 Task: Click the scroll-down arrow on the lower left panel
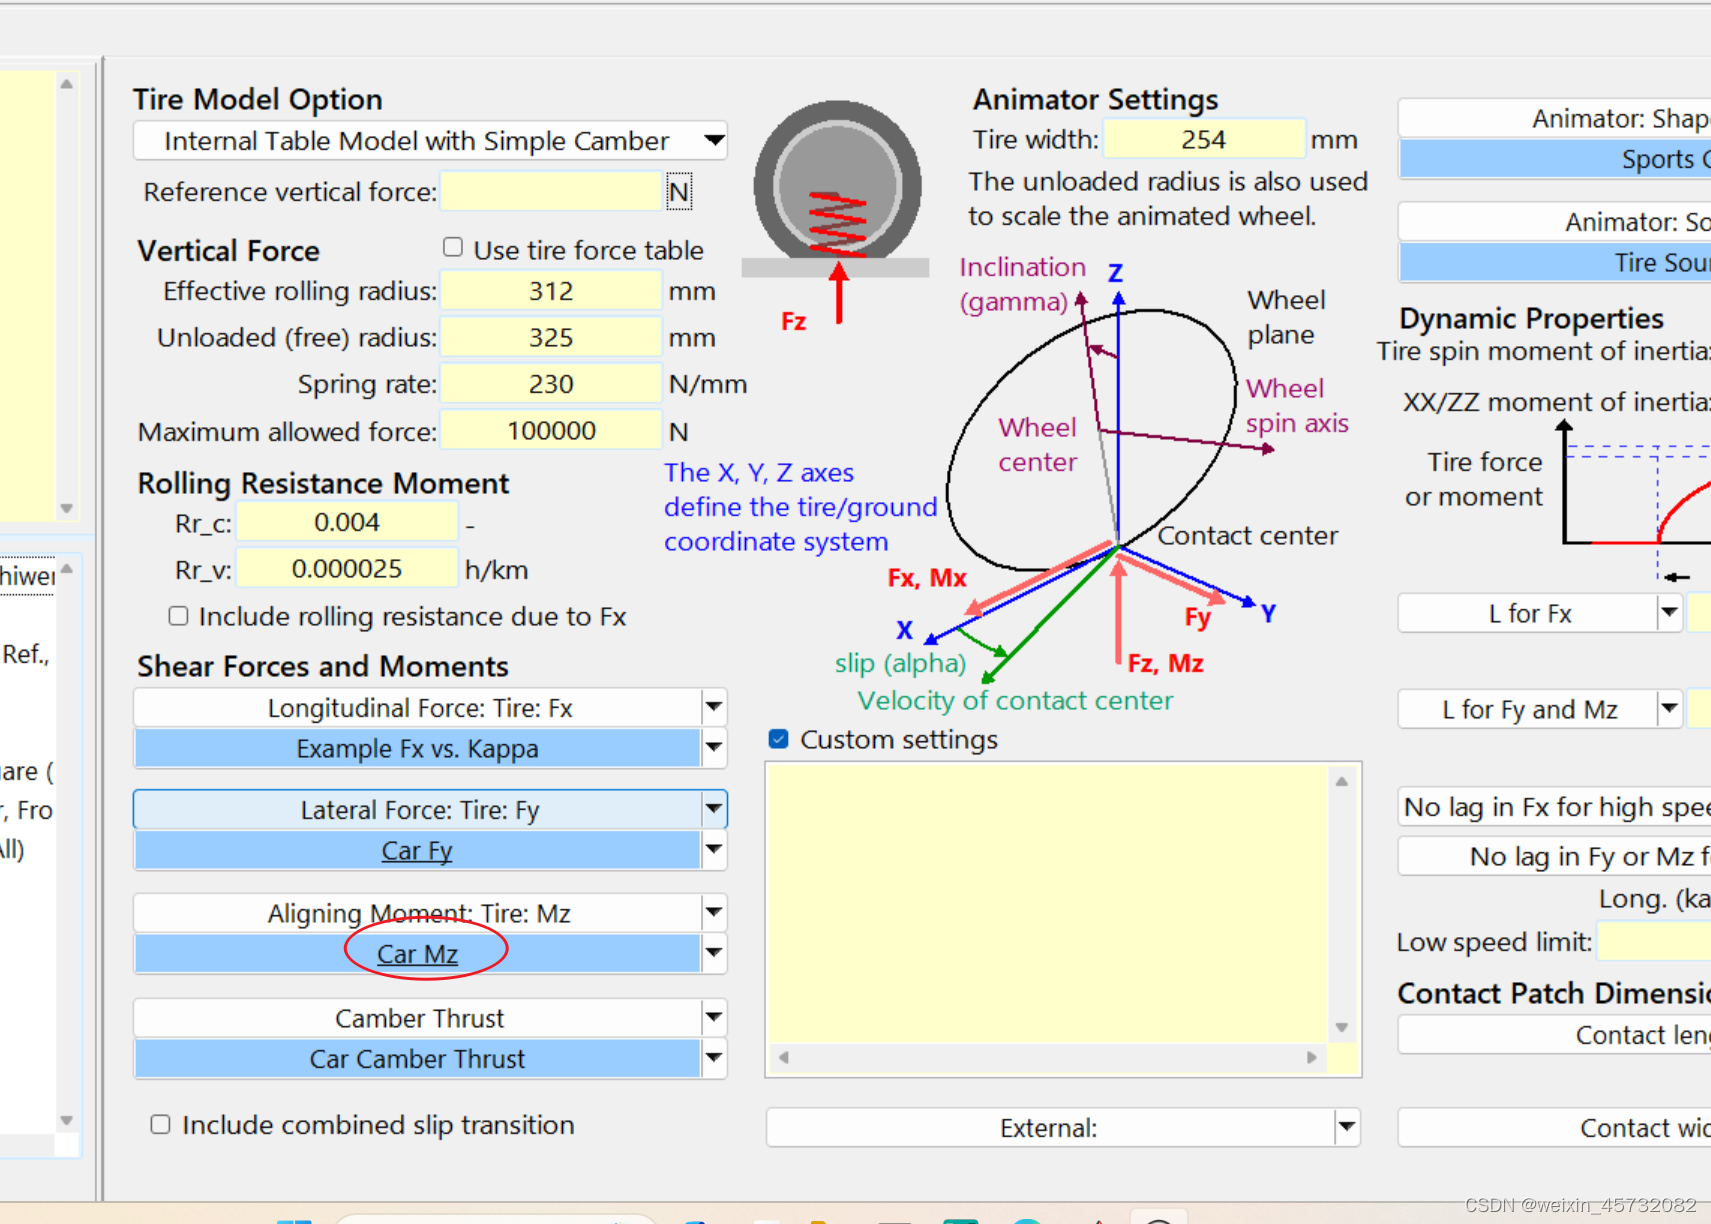click(66, 1119)
